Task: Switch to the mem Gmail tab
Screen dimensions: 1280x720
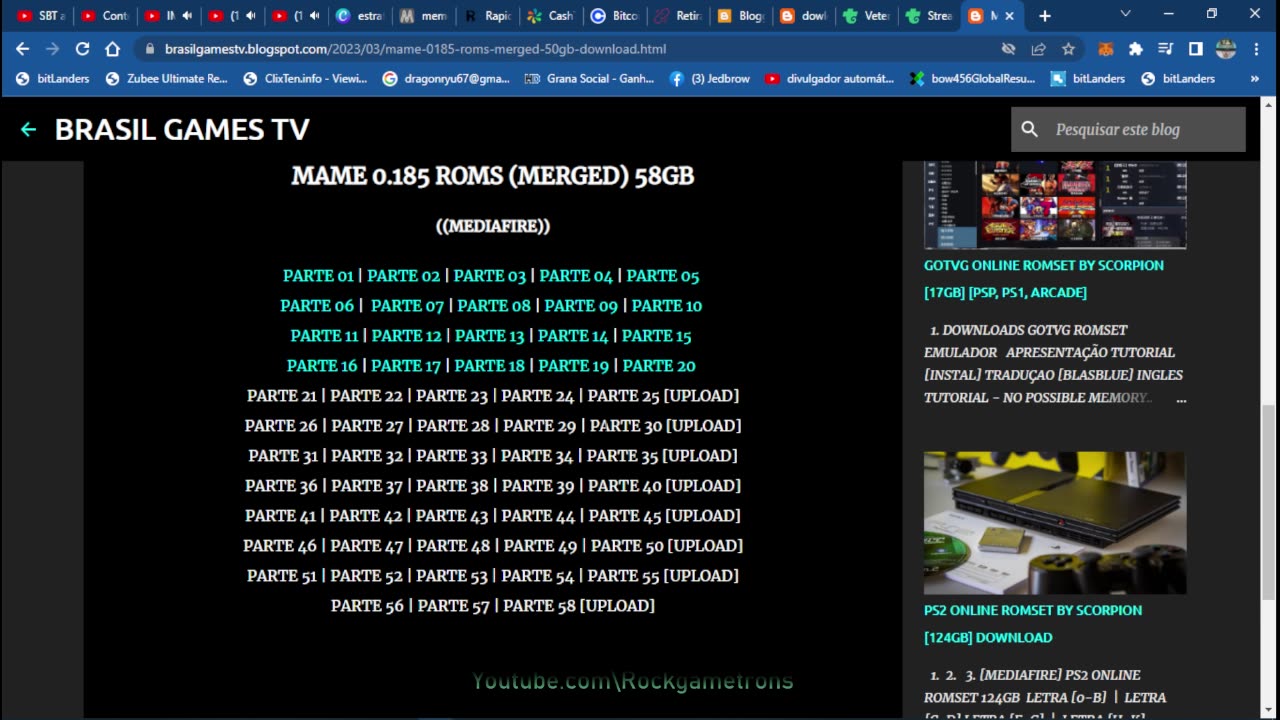Action: pyautogui.click(x=423, y=16)
